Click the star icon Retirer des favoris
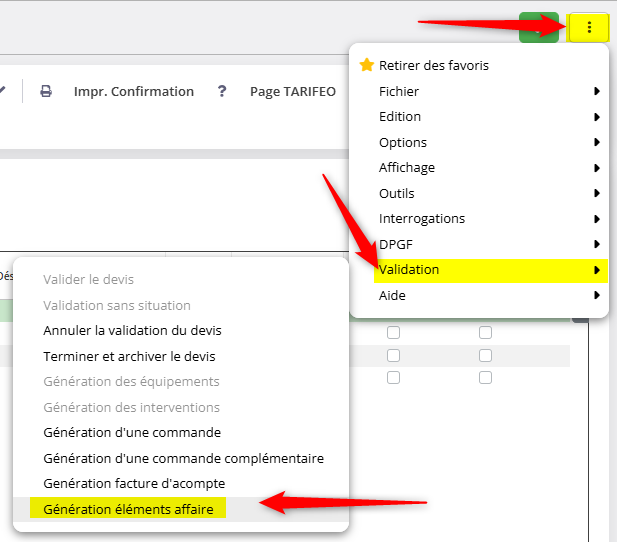The width and height of the screenshot is (617, 542). (366, 65)
